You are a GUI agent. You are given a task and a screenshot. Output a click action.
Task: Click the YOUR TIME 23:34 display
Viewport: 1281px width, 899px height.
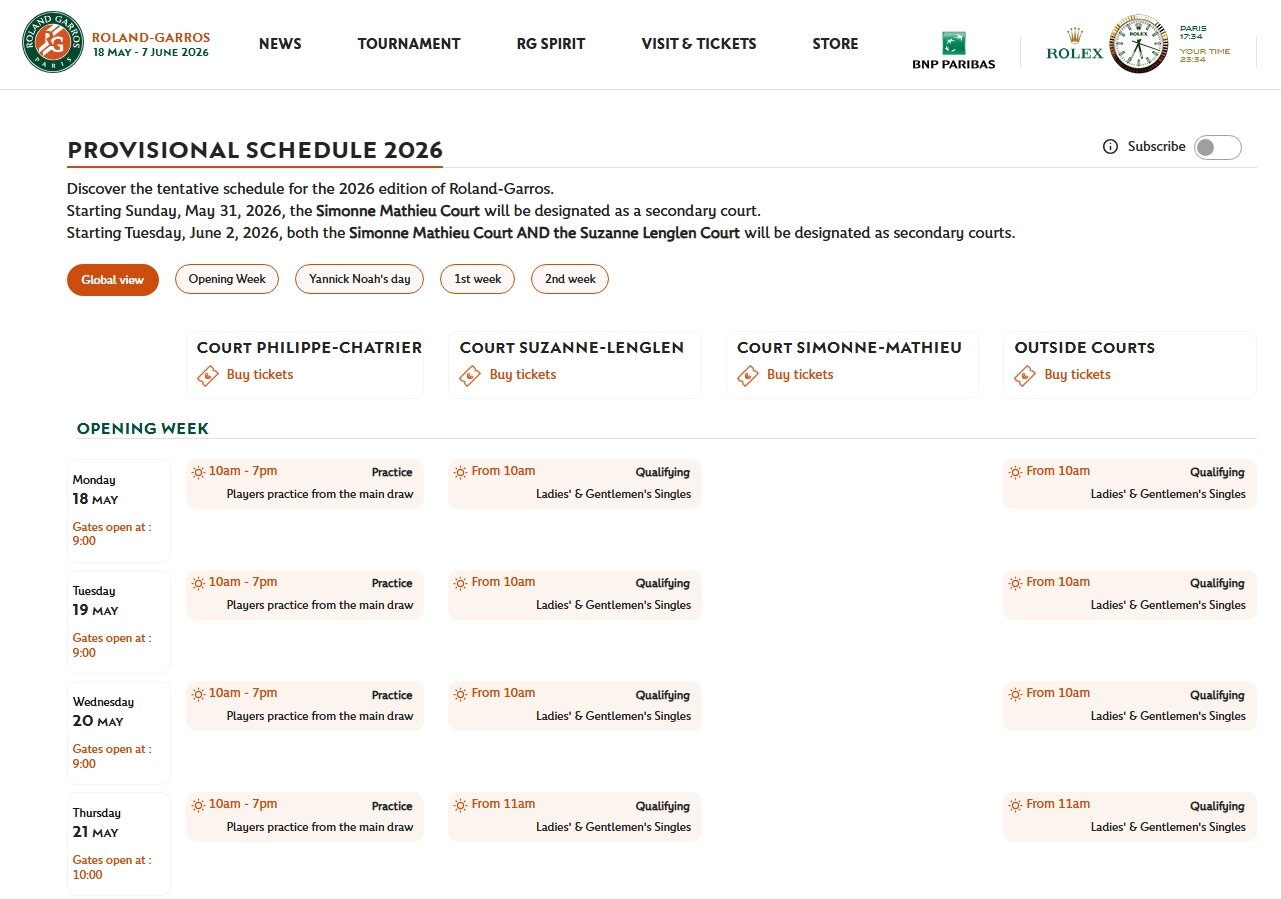pyautogui.click(x=1205, y=55)
